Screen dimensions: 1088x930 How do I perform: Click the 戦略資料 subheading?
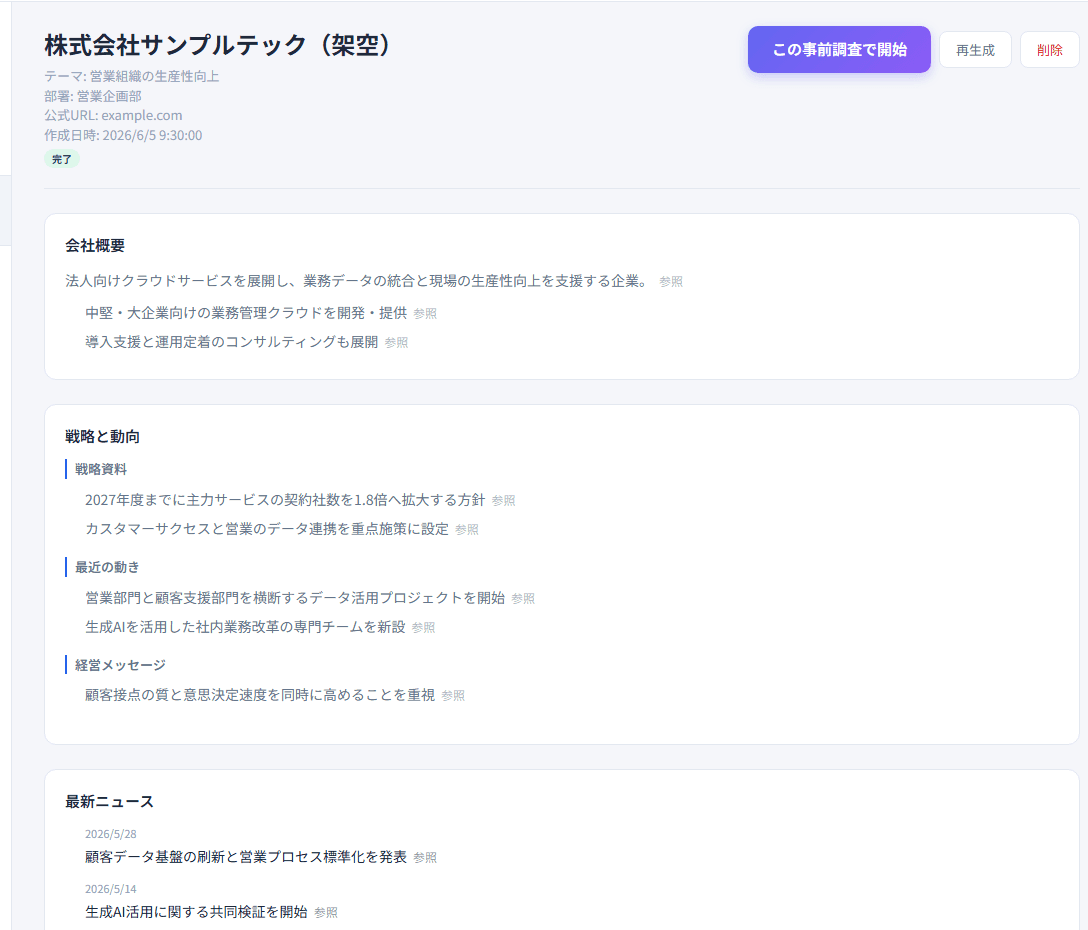[101, 469]
